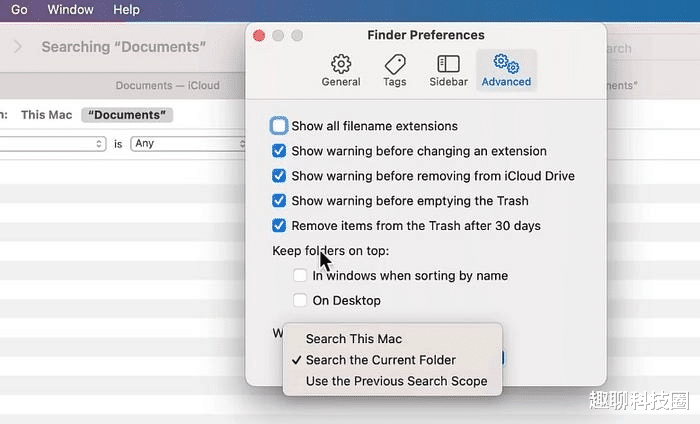Enable folders on top in windows when sorting by name
Viewport: 700px width, 424px height.
300,275
